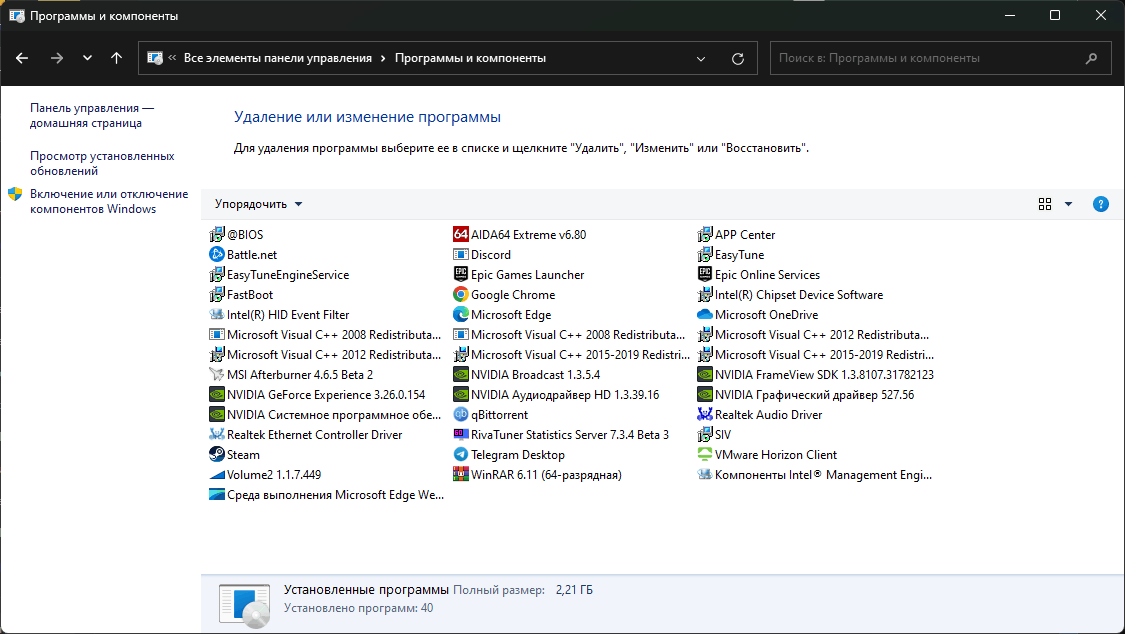Screen dimensions: 1125x634
Task: Select Среда выполнения Microsoft Edge entry
Action: coord(326,495)
